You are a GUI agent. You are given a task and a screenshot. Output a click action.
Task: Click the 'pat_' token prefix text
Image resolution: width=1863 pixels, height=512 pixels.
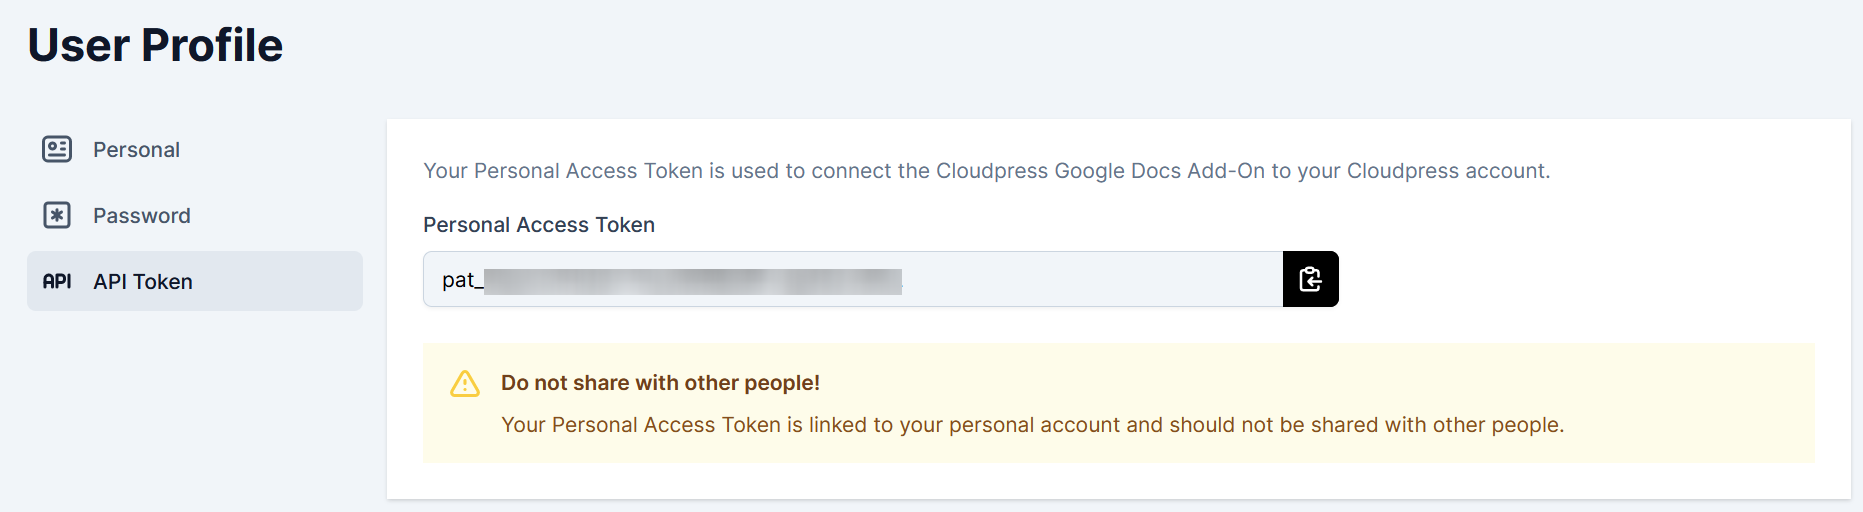coord(462,280)
